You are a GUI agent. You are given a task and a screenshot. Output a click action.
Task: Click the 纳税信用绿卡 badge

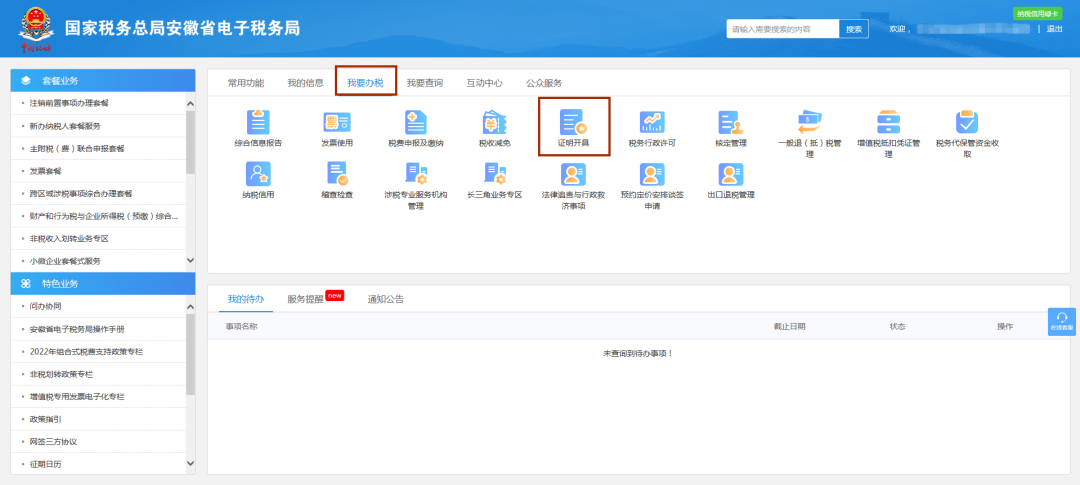click(x=1036, y=14)
